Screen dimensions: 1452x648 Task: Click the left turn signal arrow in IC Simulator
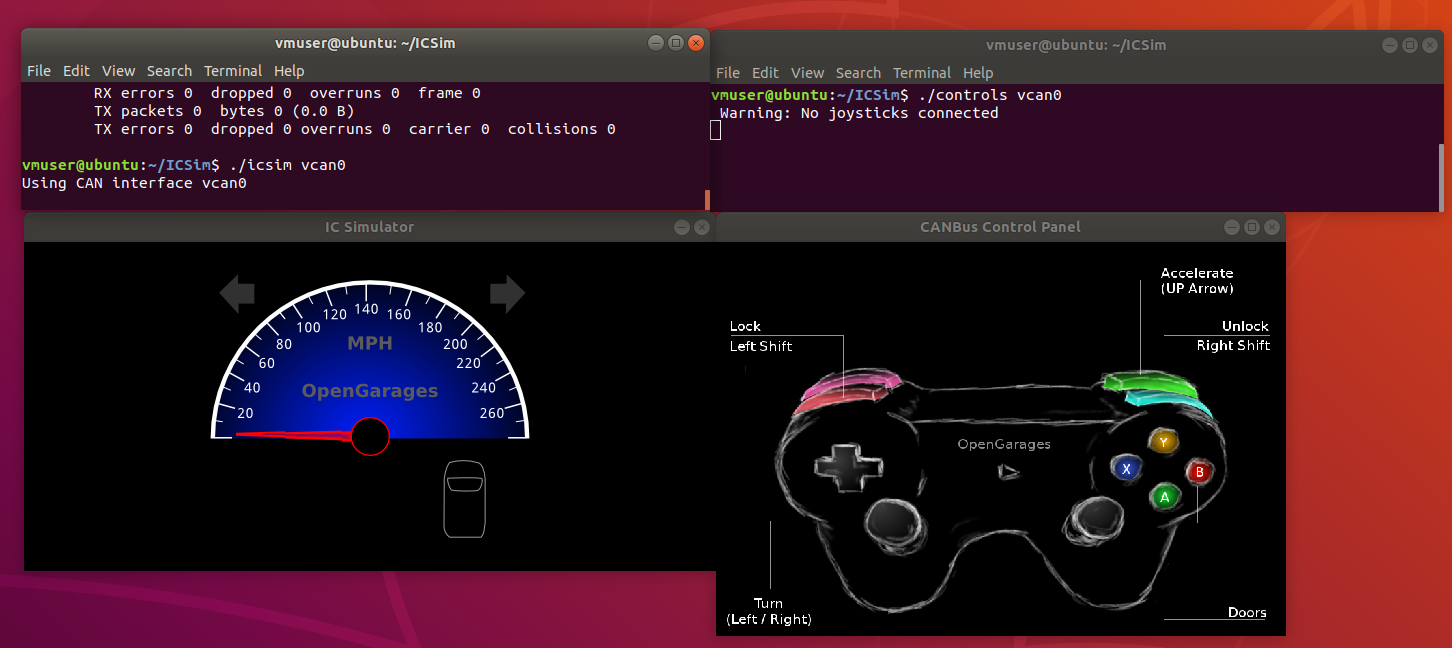pos(237,294)
